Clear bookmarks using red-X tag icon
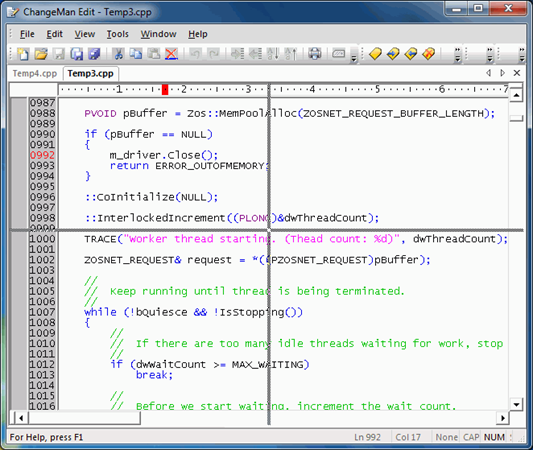The image size is (533, 450). [x=429, y=54]
